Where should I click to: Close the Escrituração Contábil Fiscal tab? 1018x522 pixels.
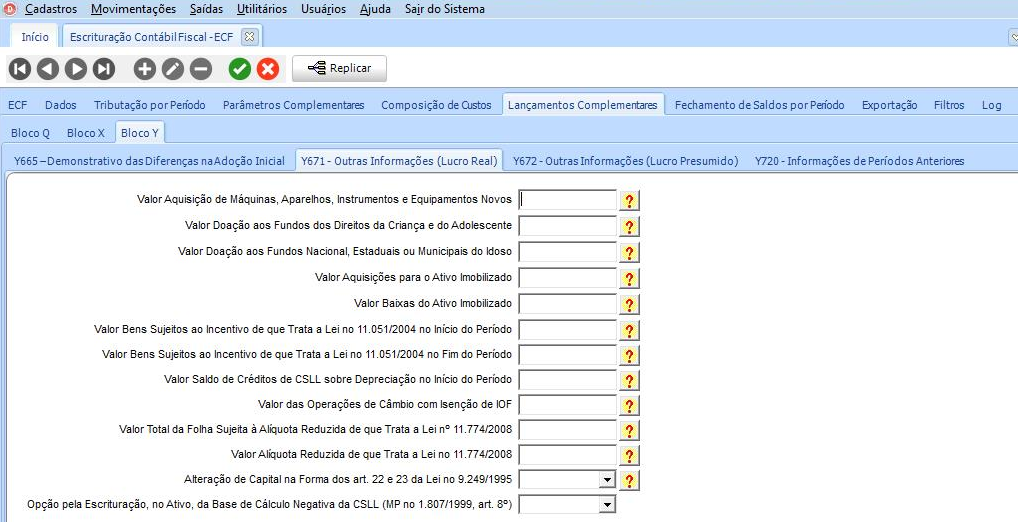(249, 37)
